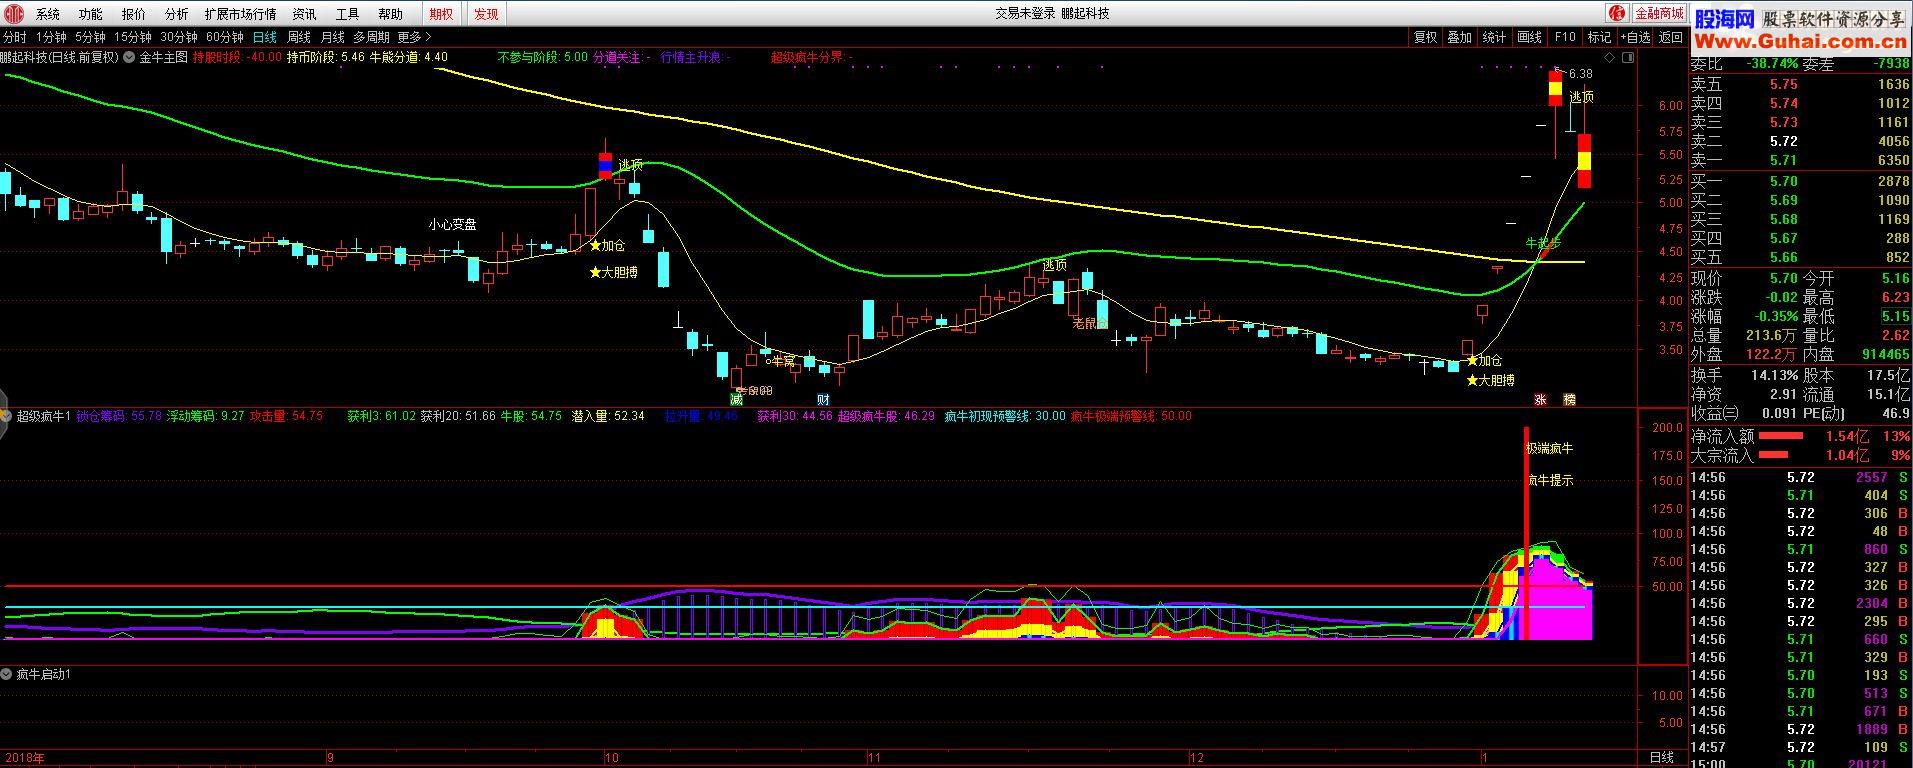This screenshot has height=768, width=1913.
Task: Click the 买一 price 5.70
Action: (x=1783, y=181)
